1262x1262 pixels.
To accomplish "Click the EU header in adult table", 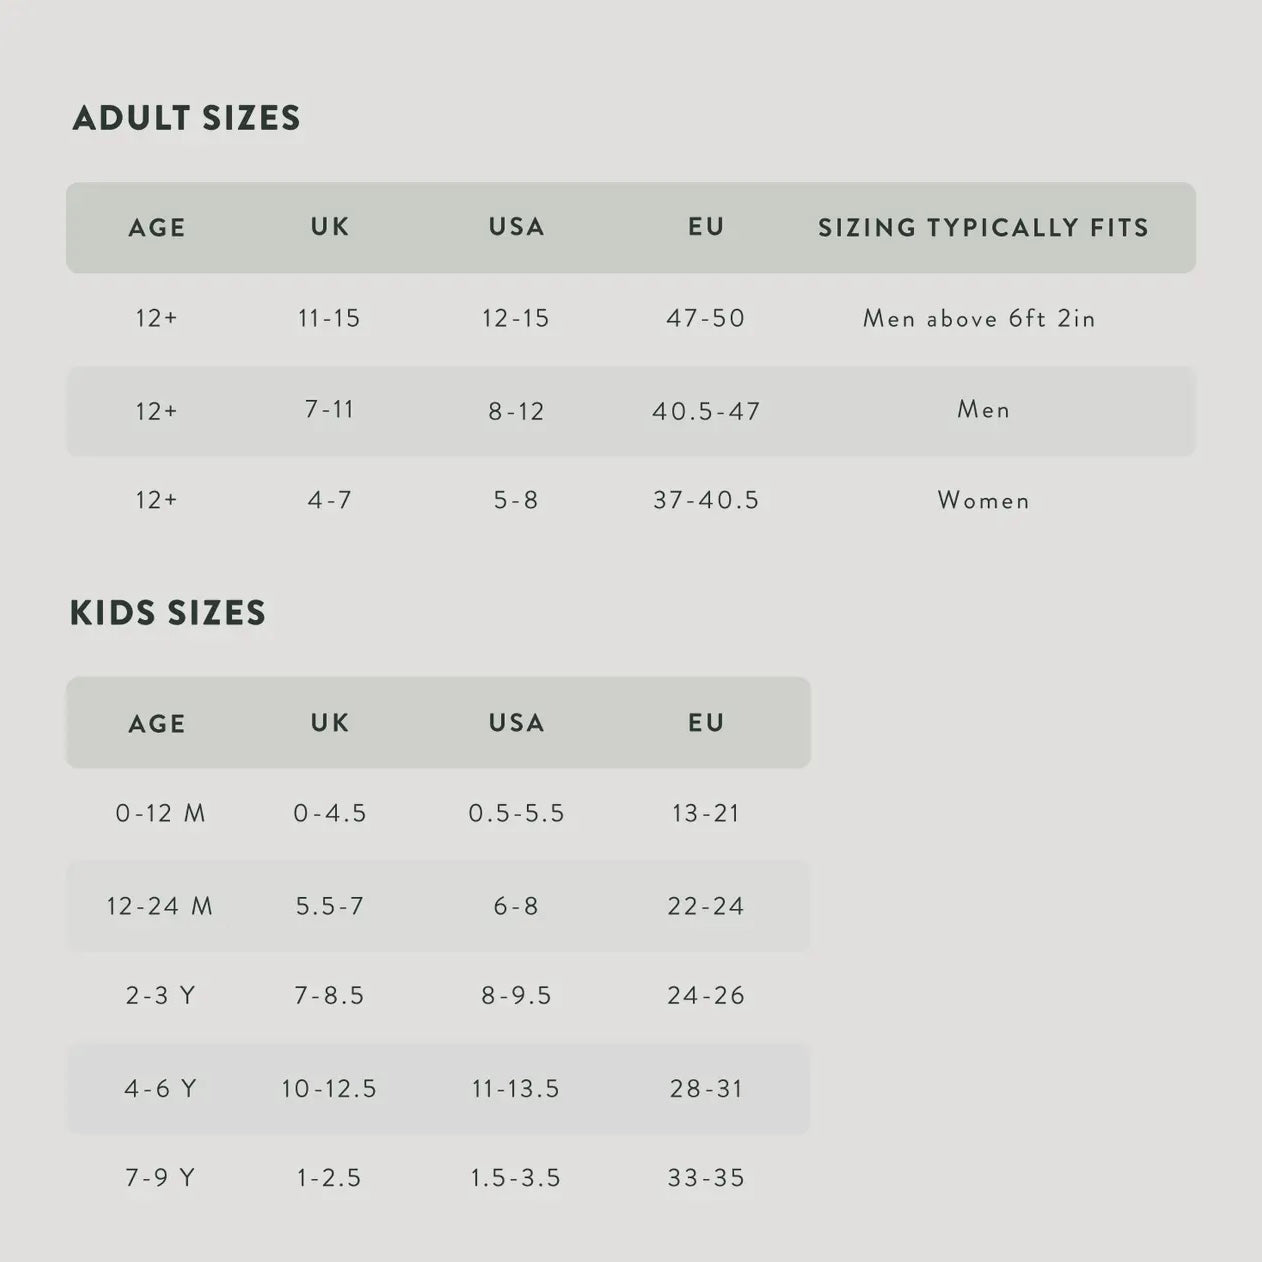I will 706,227.
